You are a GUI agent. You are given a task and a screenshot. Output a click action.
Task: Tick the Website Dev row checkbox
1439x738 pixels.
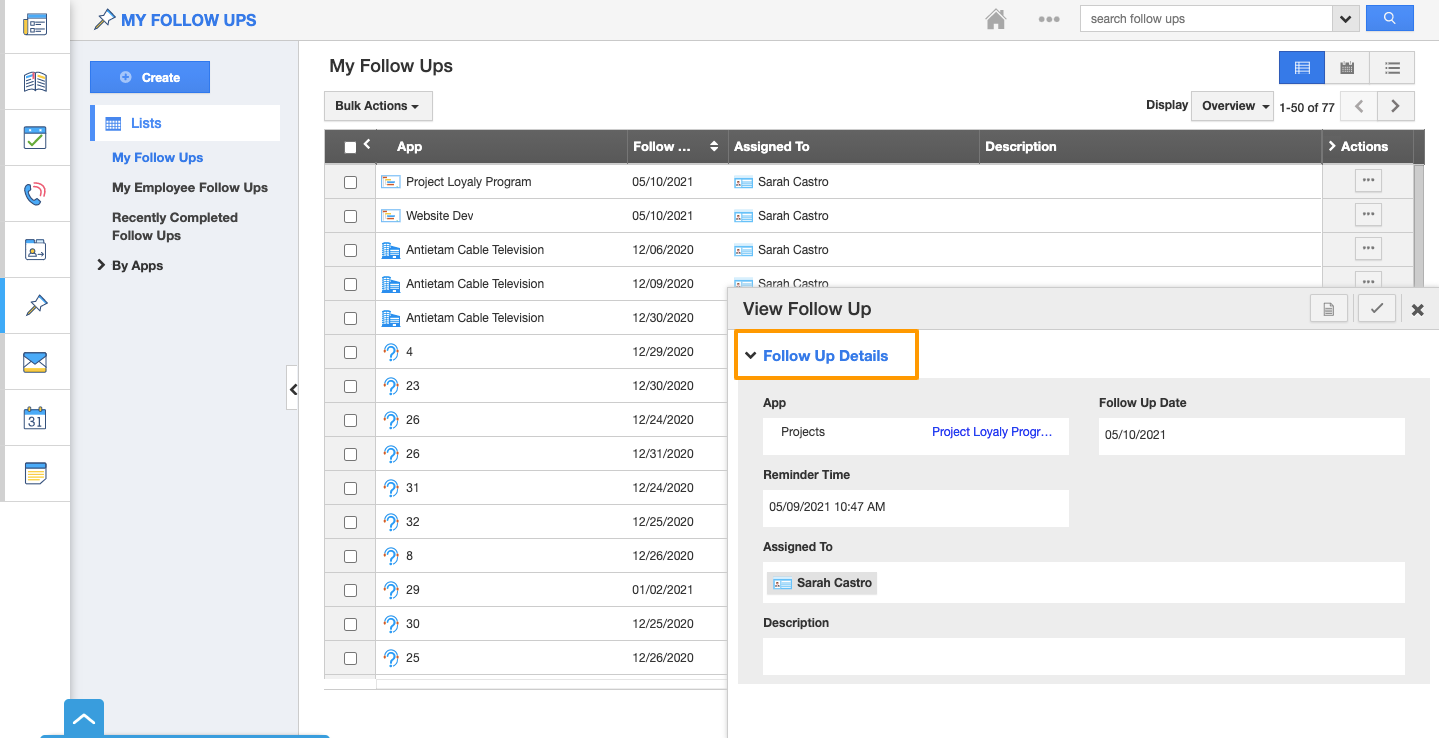(x=350, y=216)
